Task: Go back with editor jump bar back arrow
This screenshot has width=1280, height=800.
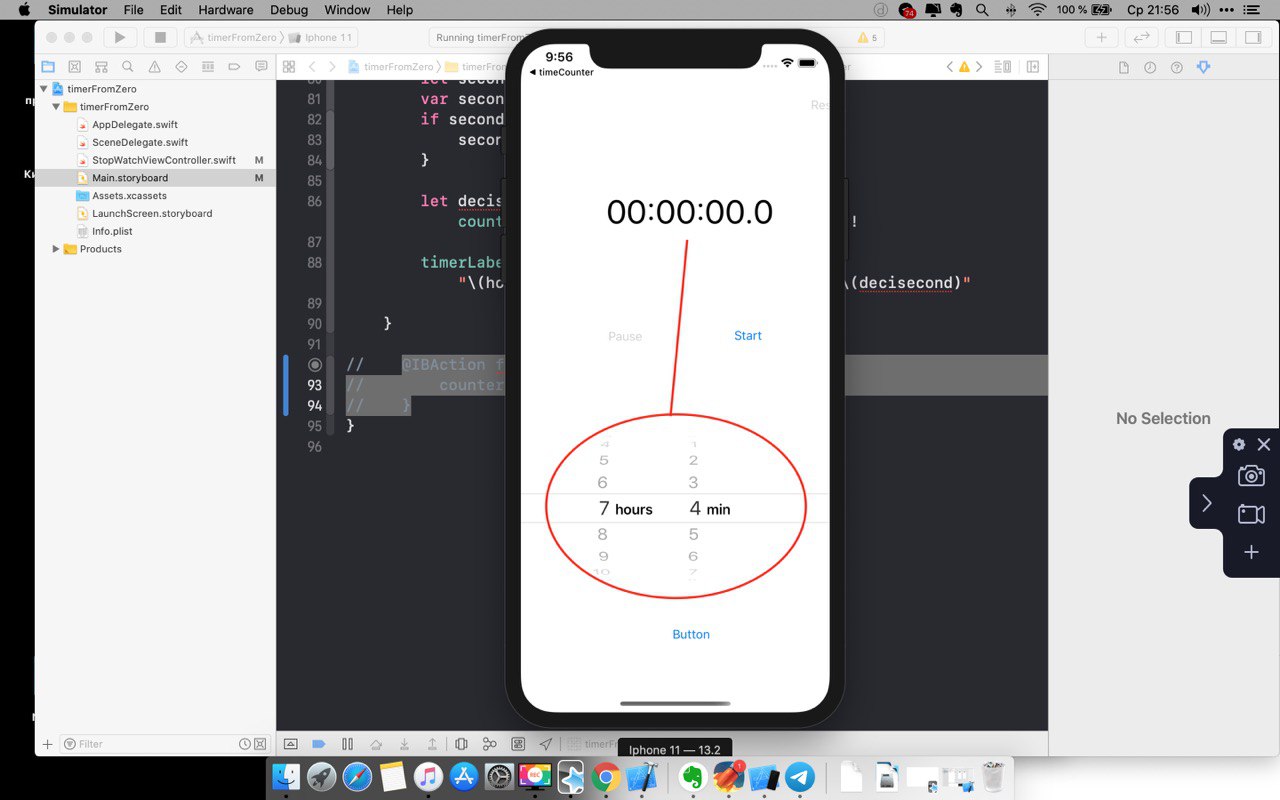Action: [x=313, y=67]
